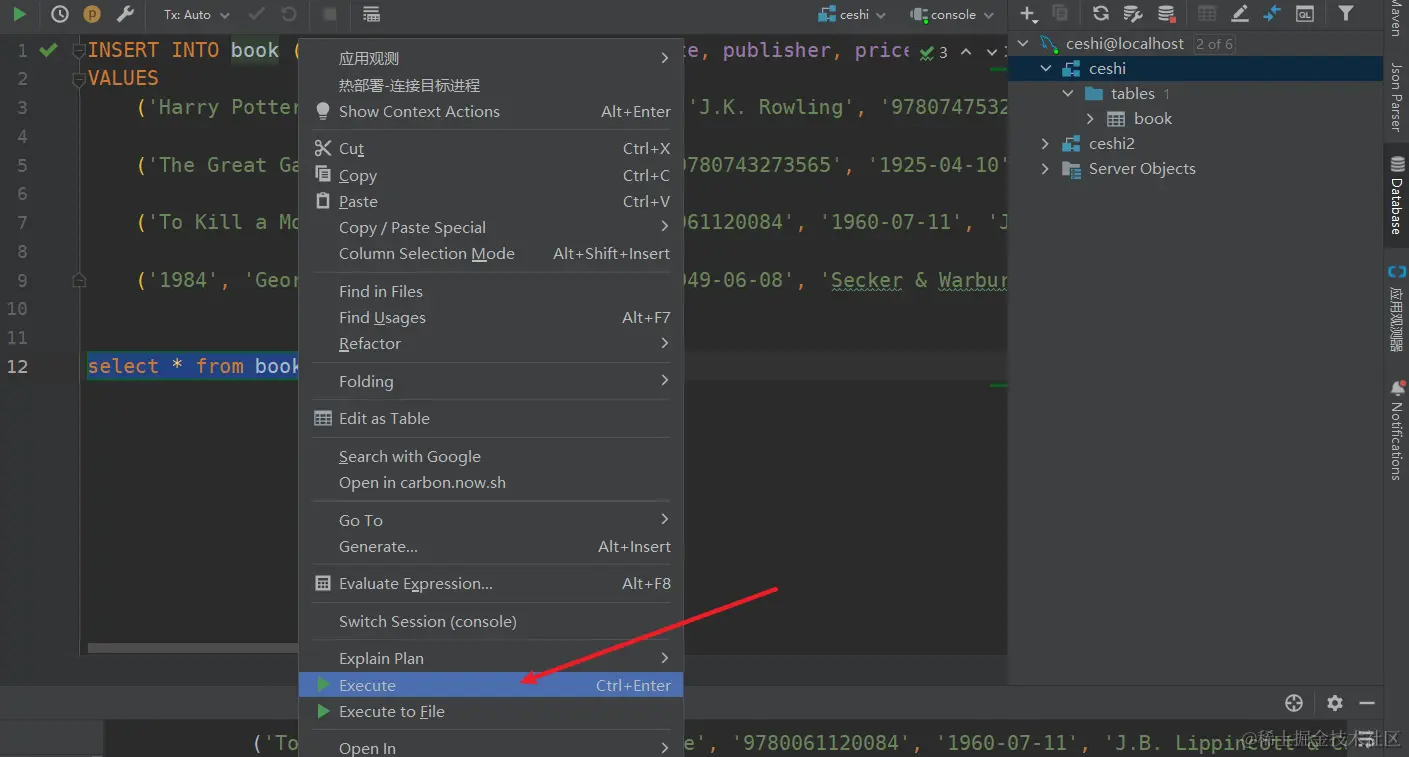Open bottom panel settings gear icon
Image resolution: width=1409 pixels, height=757 pixels.
click(x=1335, y=703)
